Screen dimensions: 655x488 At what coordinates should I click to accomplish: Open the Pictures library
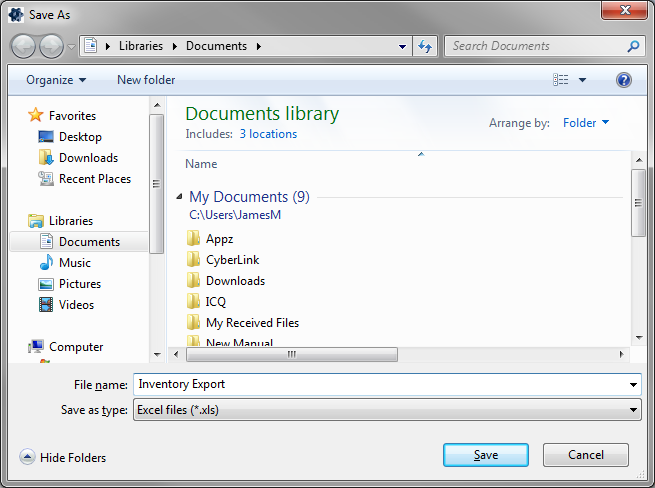click(x=78, y=284)
